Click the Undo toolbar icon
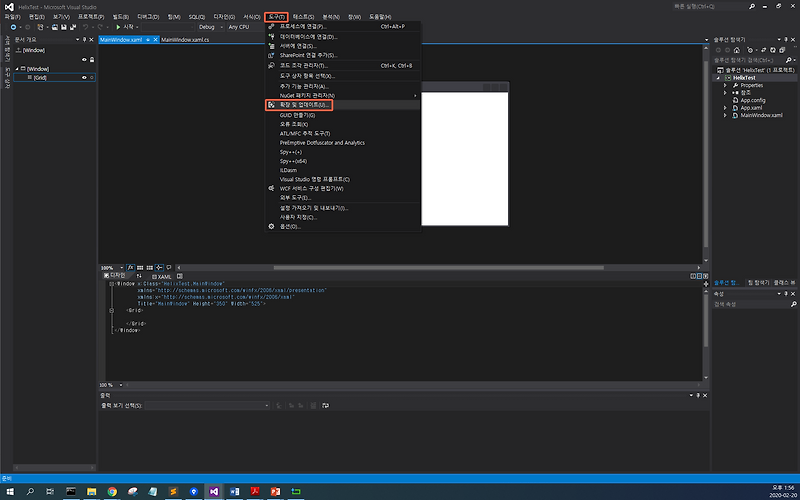 coord(86,27)
